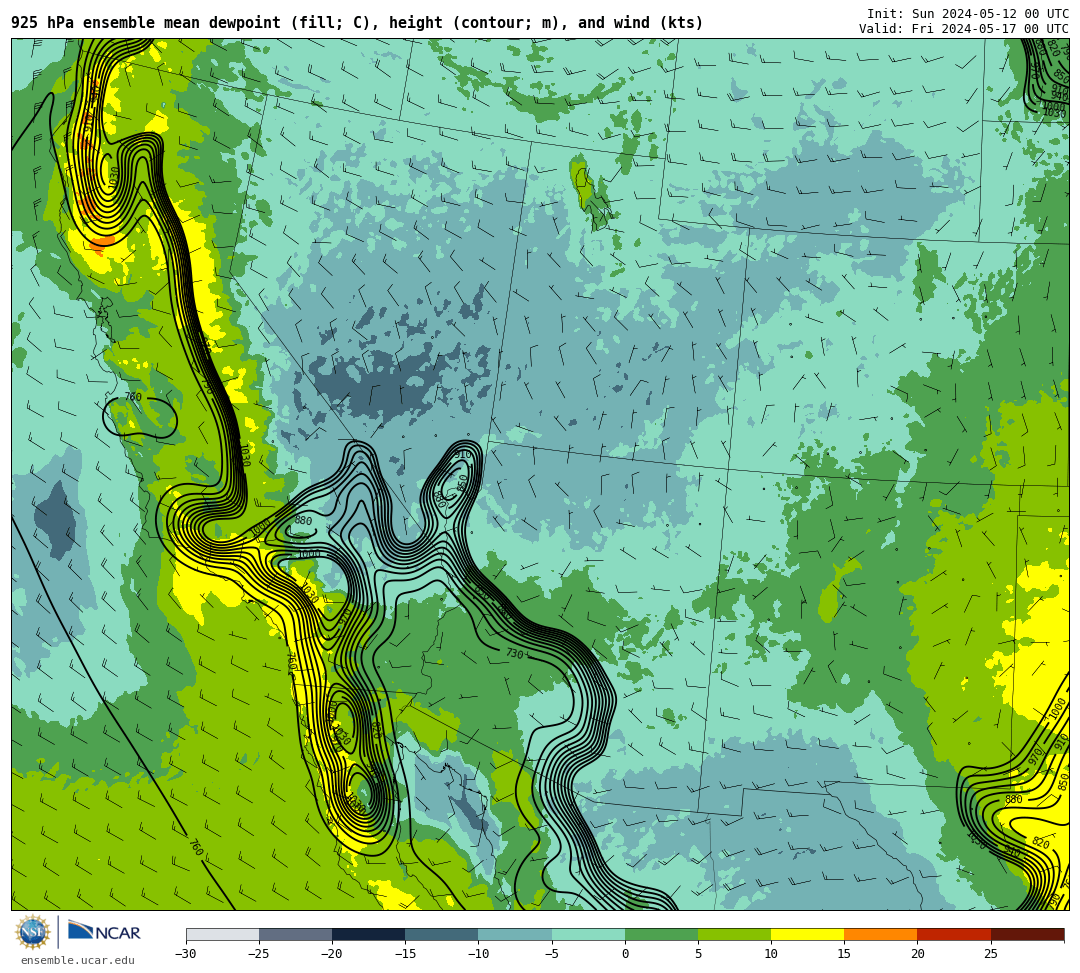Screen dimensions: 1080x973
Task: Click the NCAR logo
Action: click(104, 932)
